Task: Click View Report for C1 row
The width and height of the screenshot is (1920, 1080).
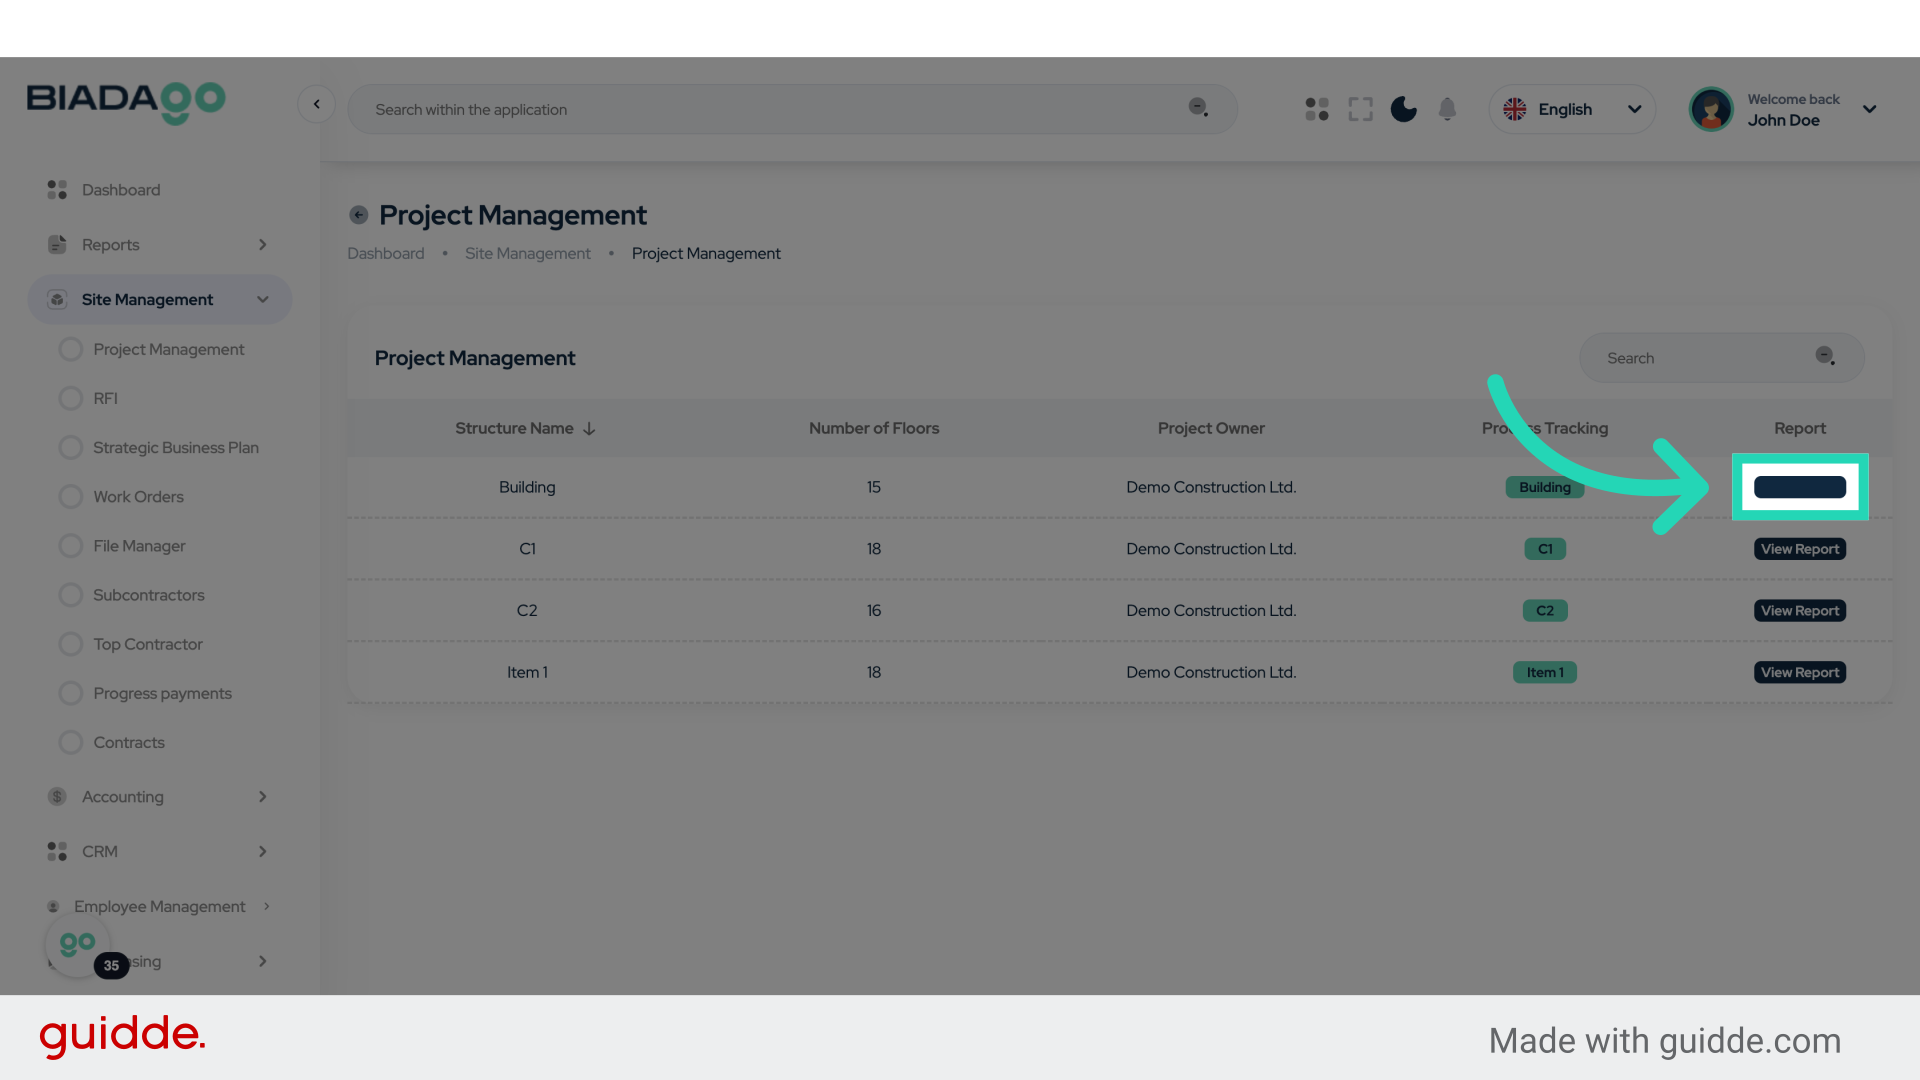Action: [1799, 549]
